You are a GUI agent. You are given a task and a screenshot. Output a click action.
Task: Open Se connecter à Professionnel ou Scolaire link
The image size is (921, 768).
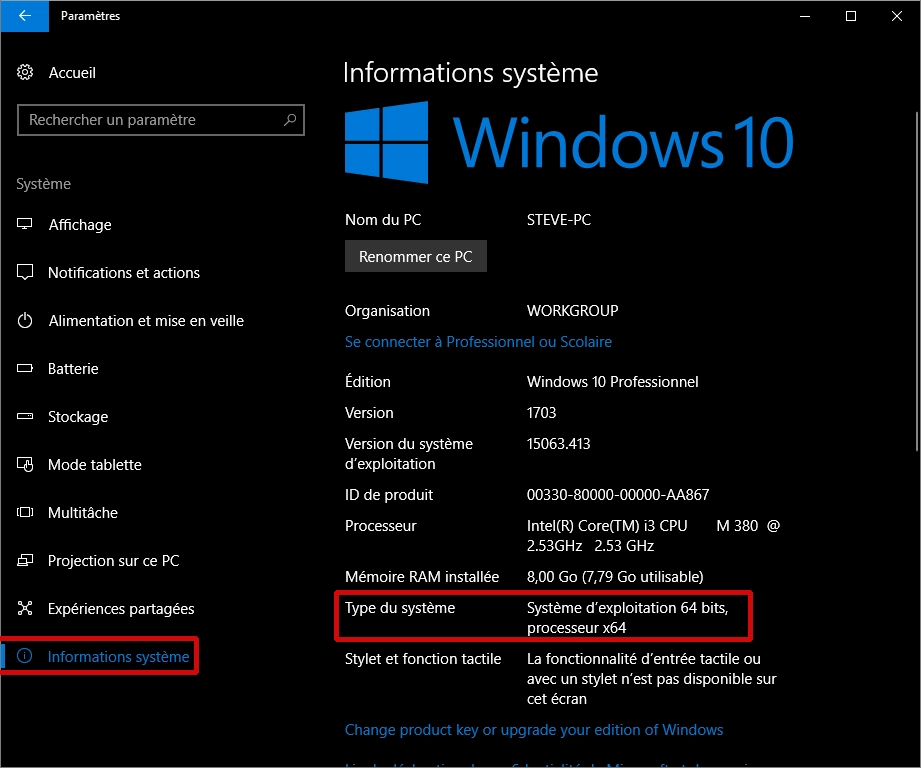coord(478,342)
